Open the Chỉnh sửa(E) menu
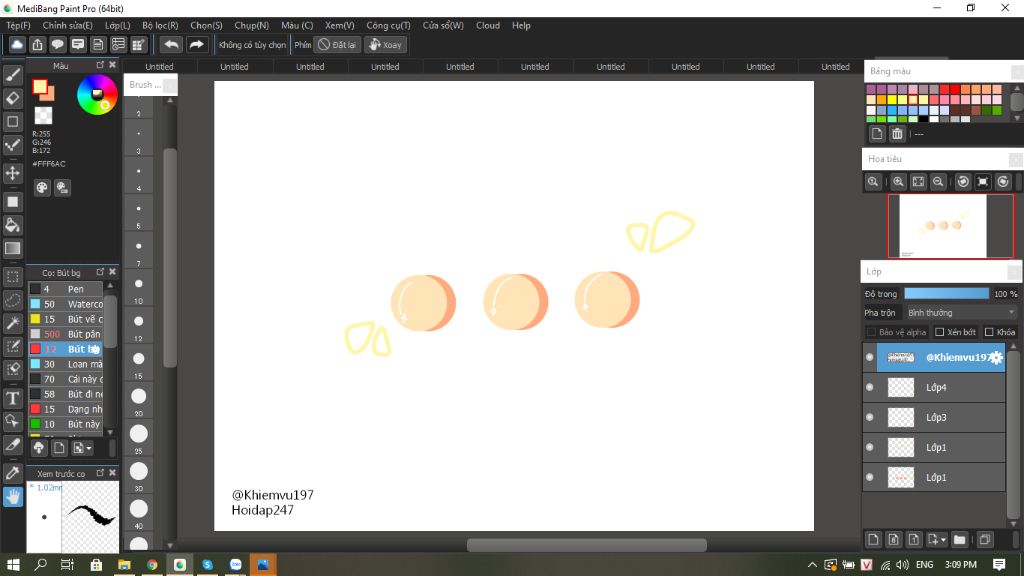This screenshot has height=576, width=1024. click(x=67, y=25)
